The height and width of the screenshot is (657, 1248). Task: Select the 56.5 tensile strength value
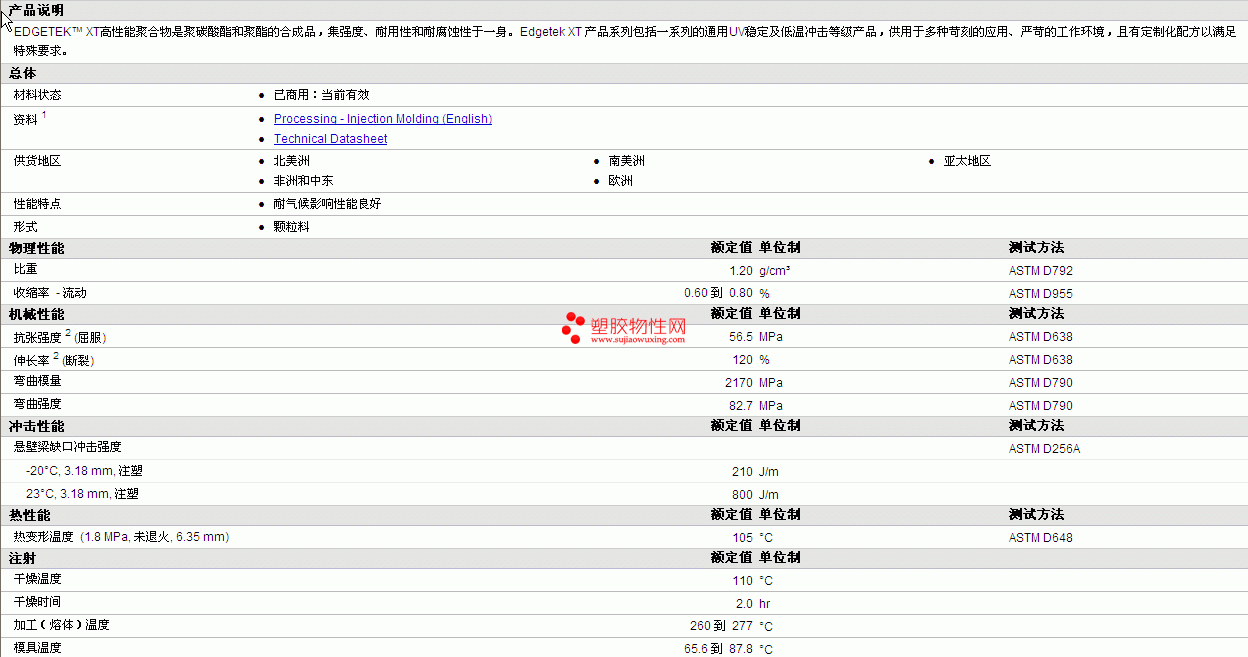(x=740, y=337)
